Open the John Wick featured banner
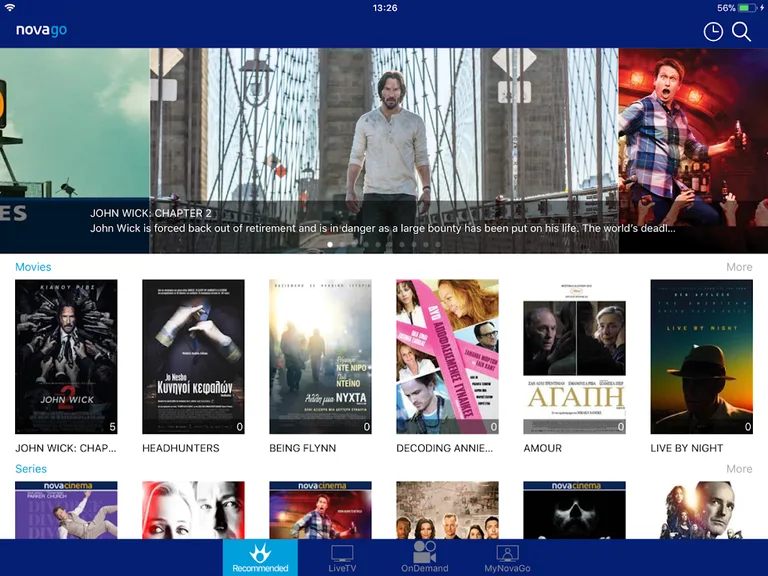The width and height of the screenshot is (768, 576). 384,150
